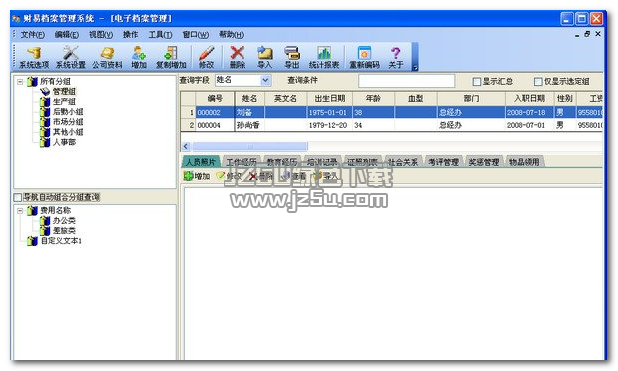618x371 pixels.
Task: Open the 编辑(E) menu
Action: 67,35
